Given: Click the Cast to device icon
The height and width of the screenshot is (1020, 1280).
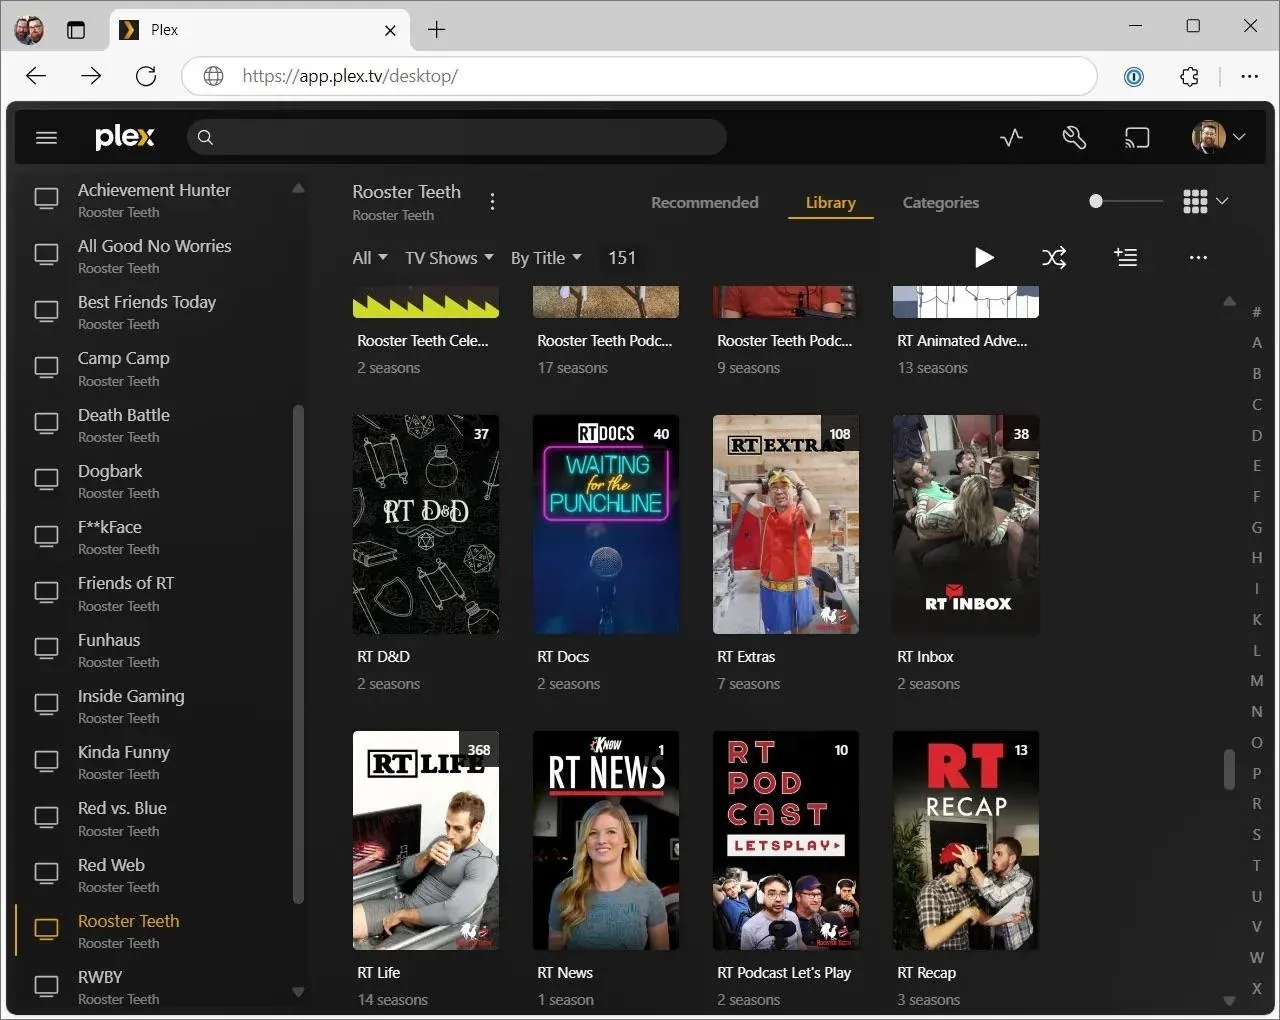Looking at the screenshot, I should (1137, 138).
